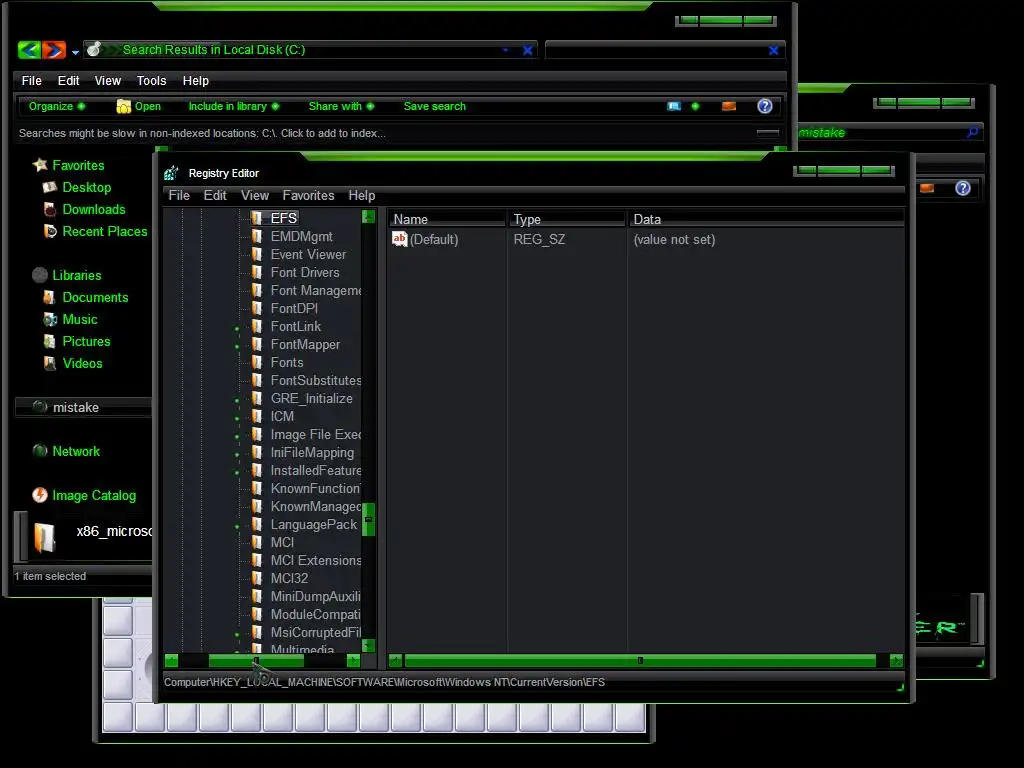Open Explorer help question mark icon
This screenshot has width=1024, height=768.
(765, 106)
